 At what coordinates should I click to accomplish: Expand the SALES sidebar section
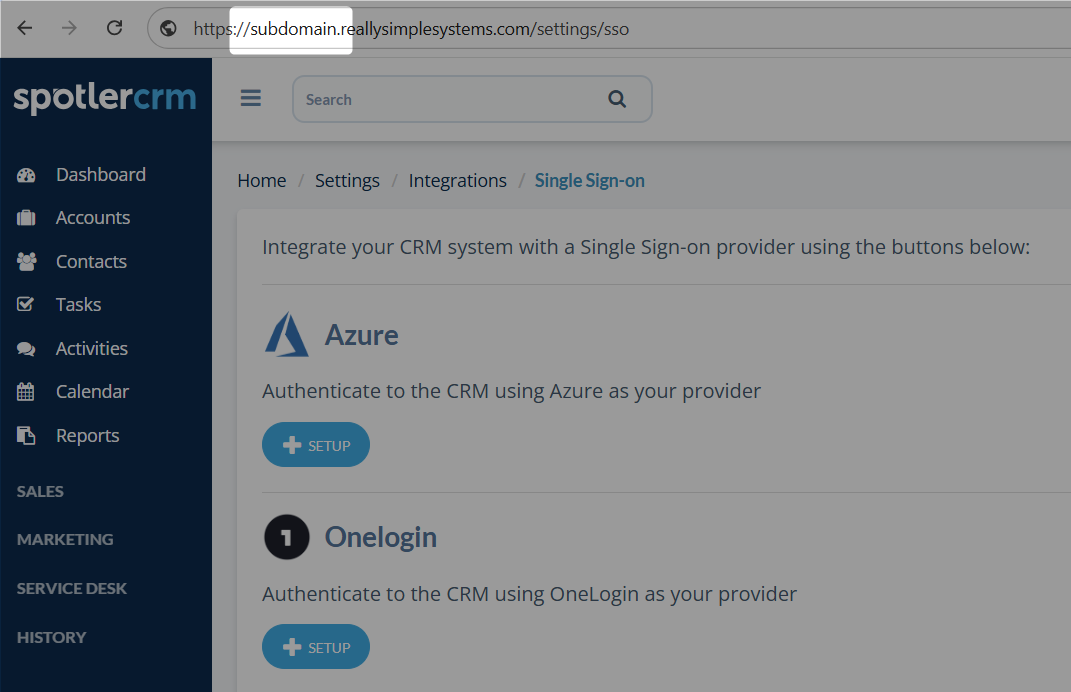point(40,492)
